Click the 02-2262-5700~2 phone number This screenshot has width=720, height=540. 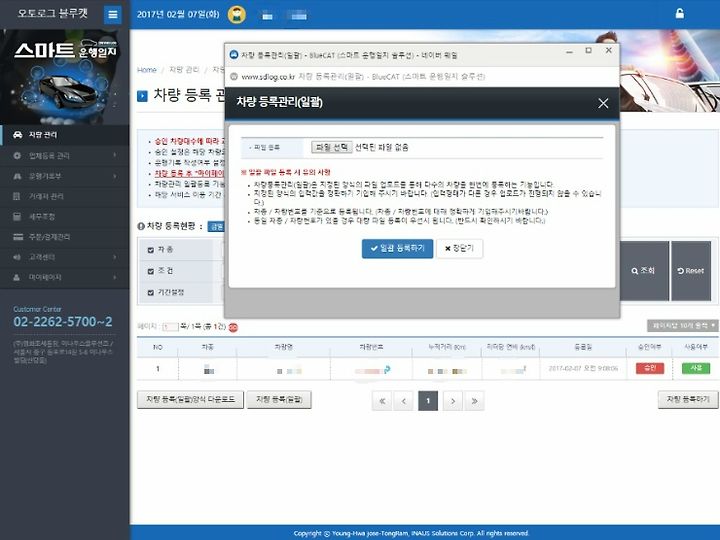(x=63, y=322)
